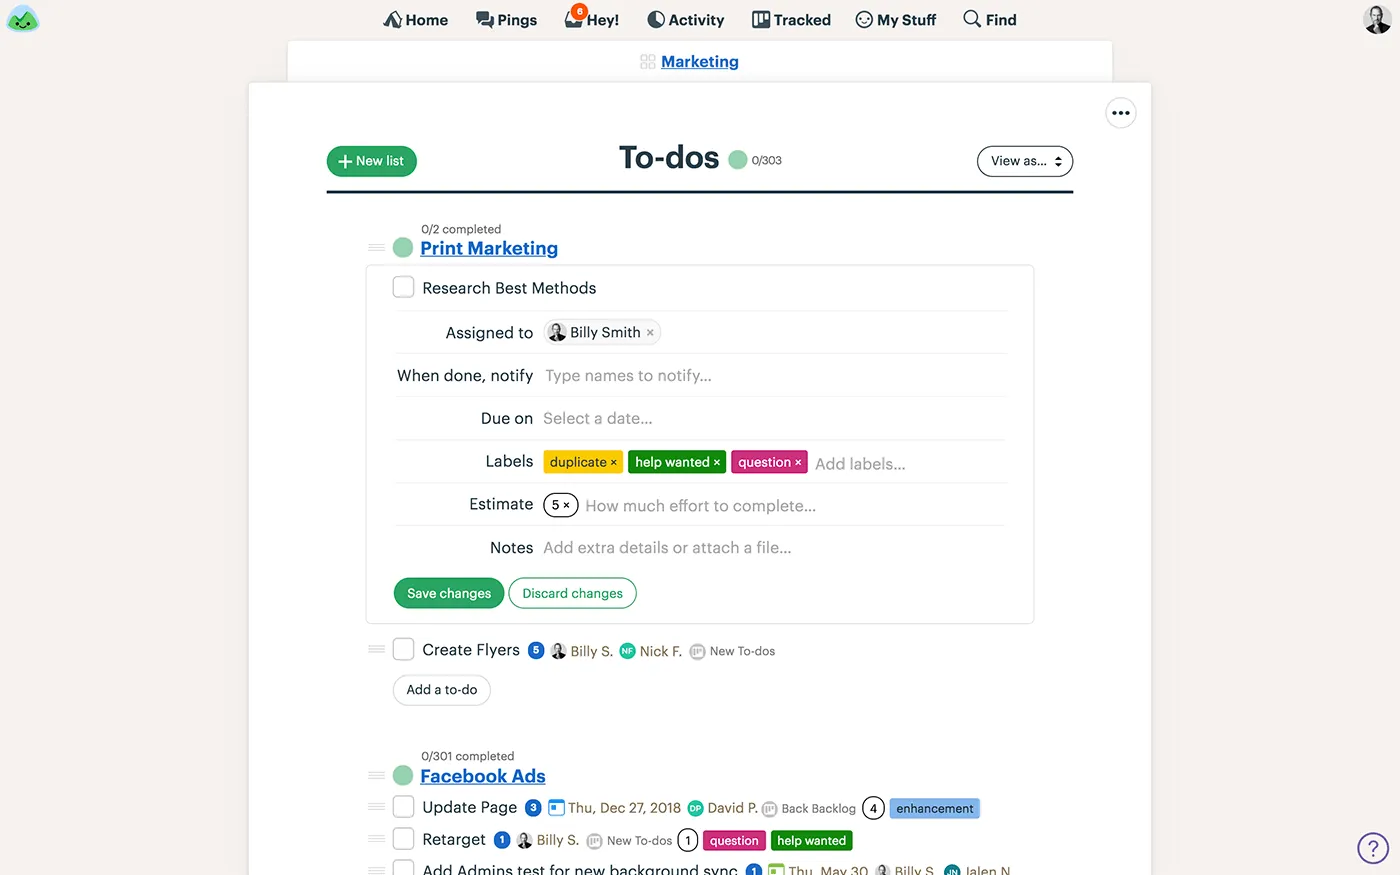Open the Update Page to-do
Image resolution: width=1400 pixels, height=875 pixels.
tap(469, 807)
